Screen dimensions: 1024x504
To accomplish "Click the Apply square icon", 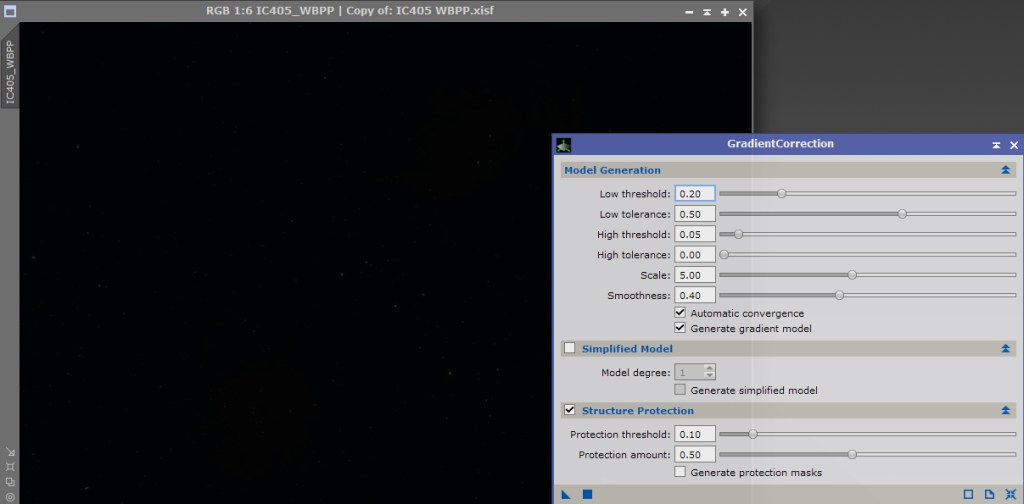I will pos(588,494).
